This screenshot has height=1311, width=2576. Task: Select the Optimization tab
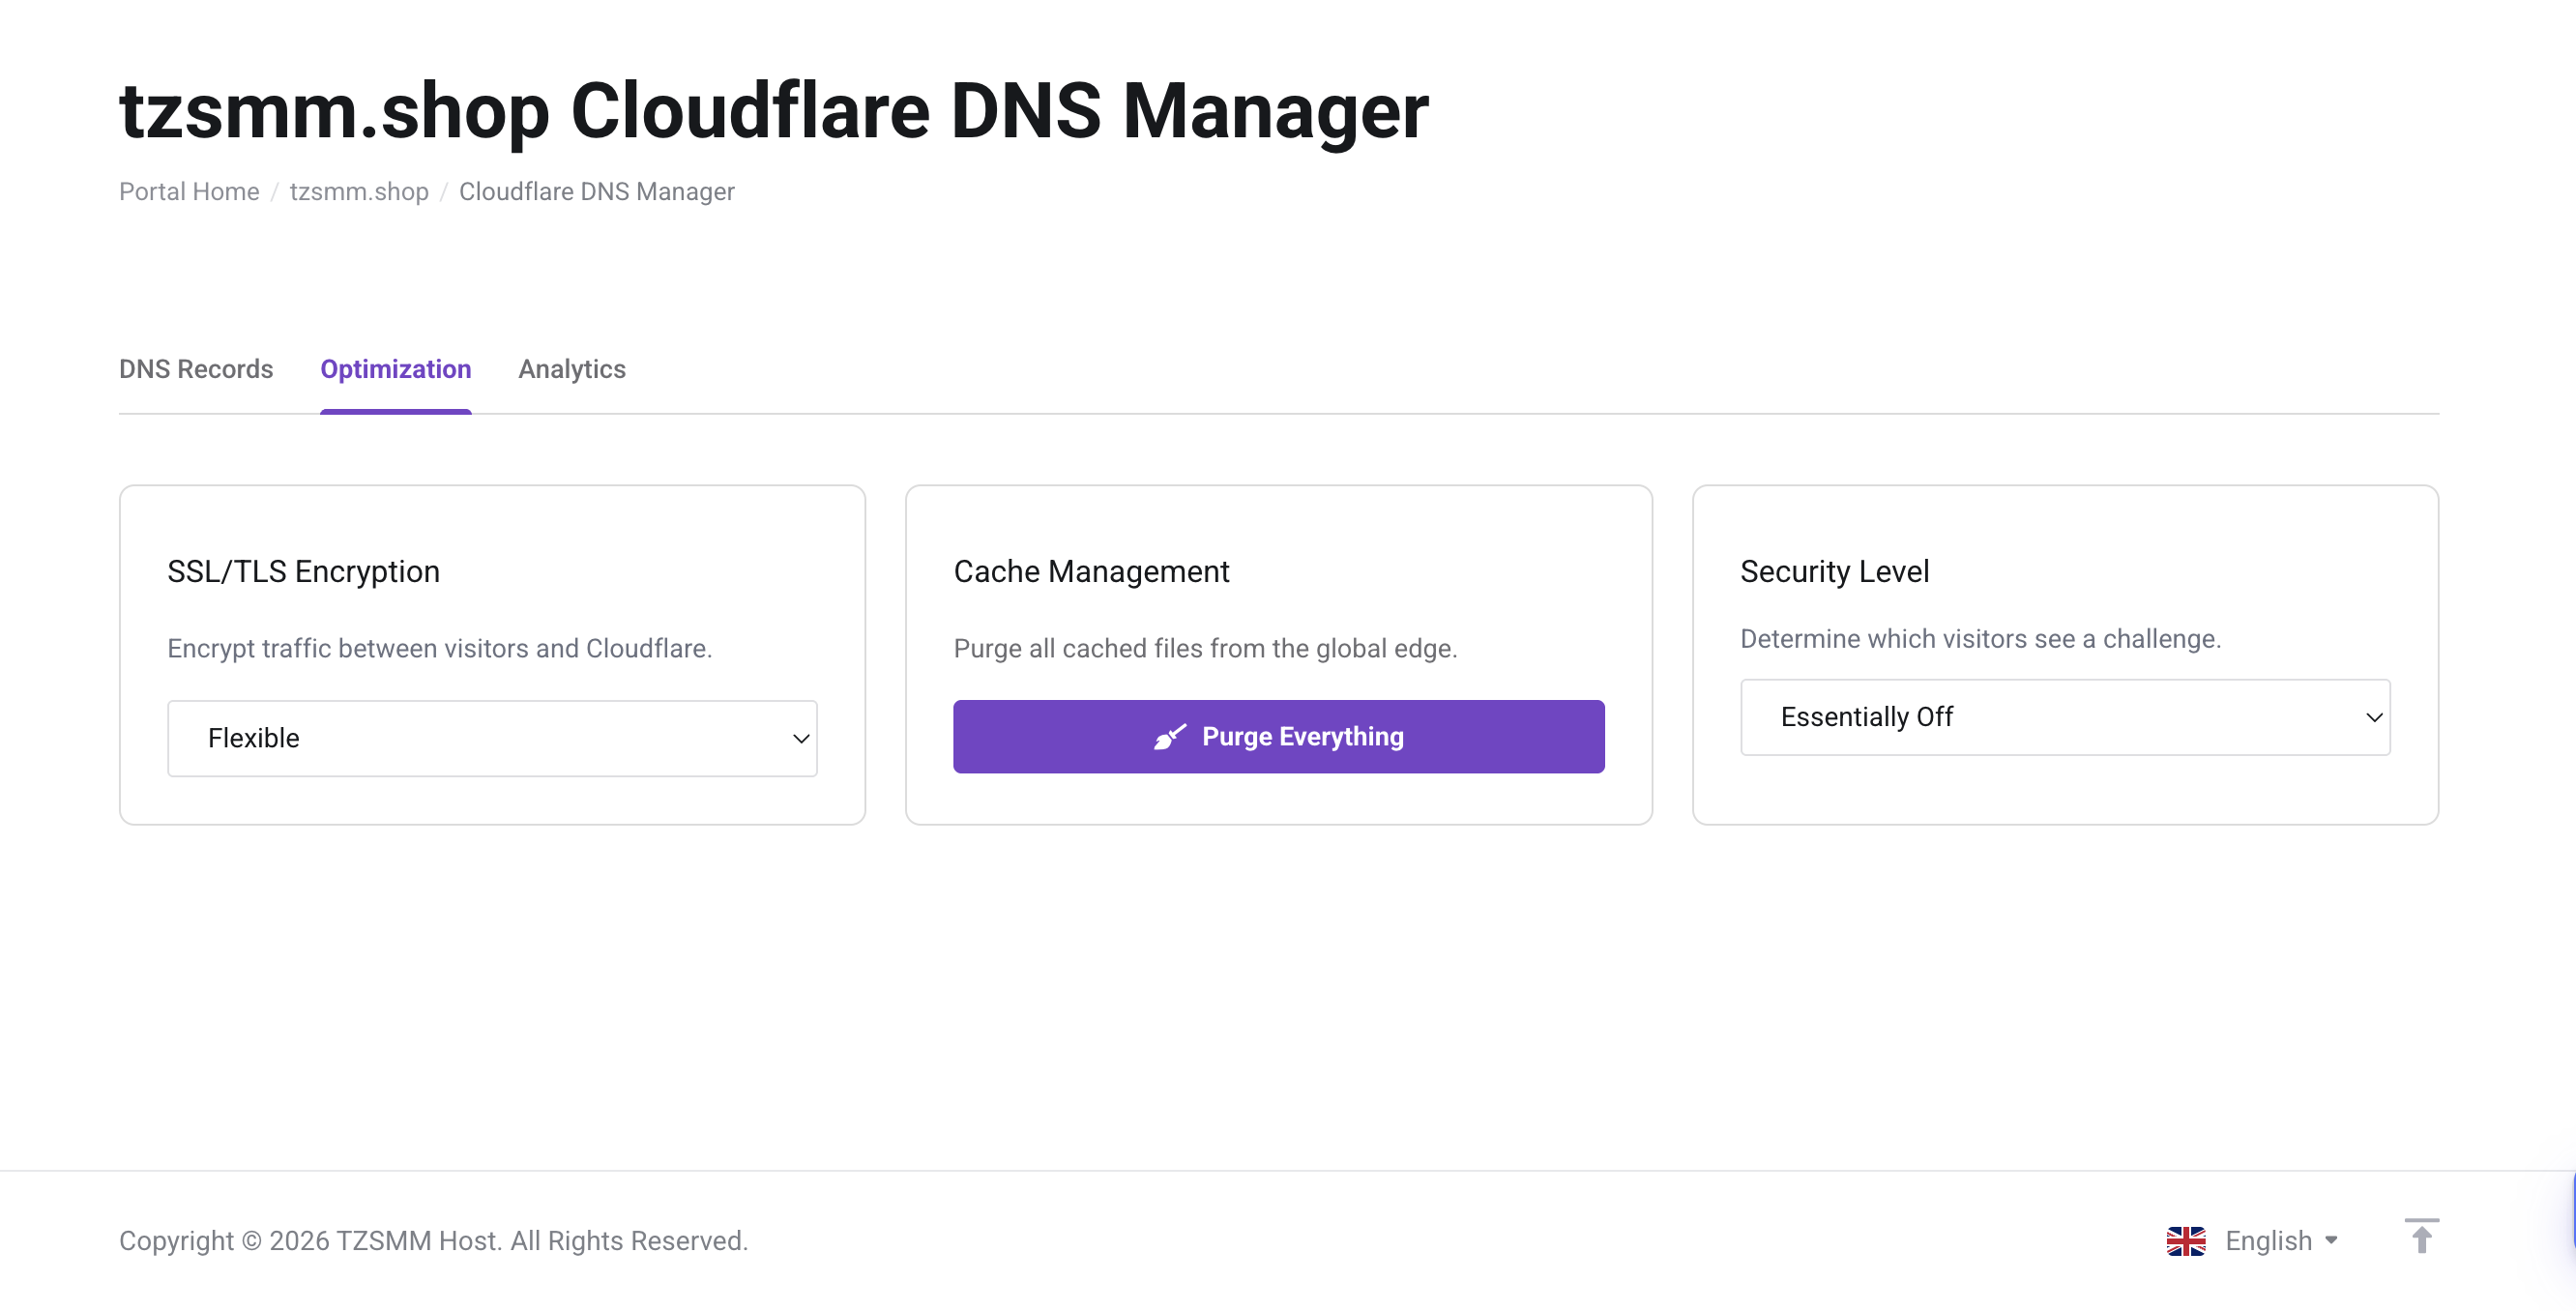pyautogui.click(x=395, y=369)
